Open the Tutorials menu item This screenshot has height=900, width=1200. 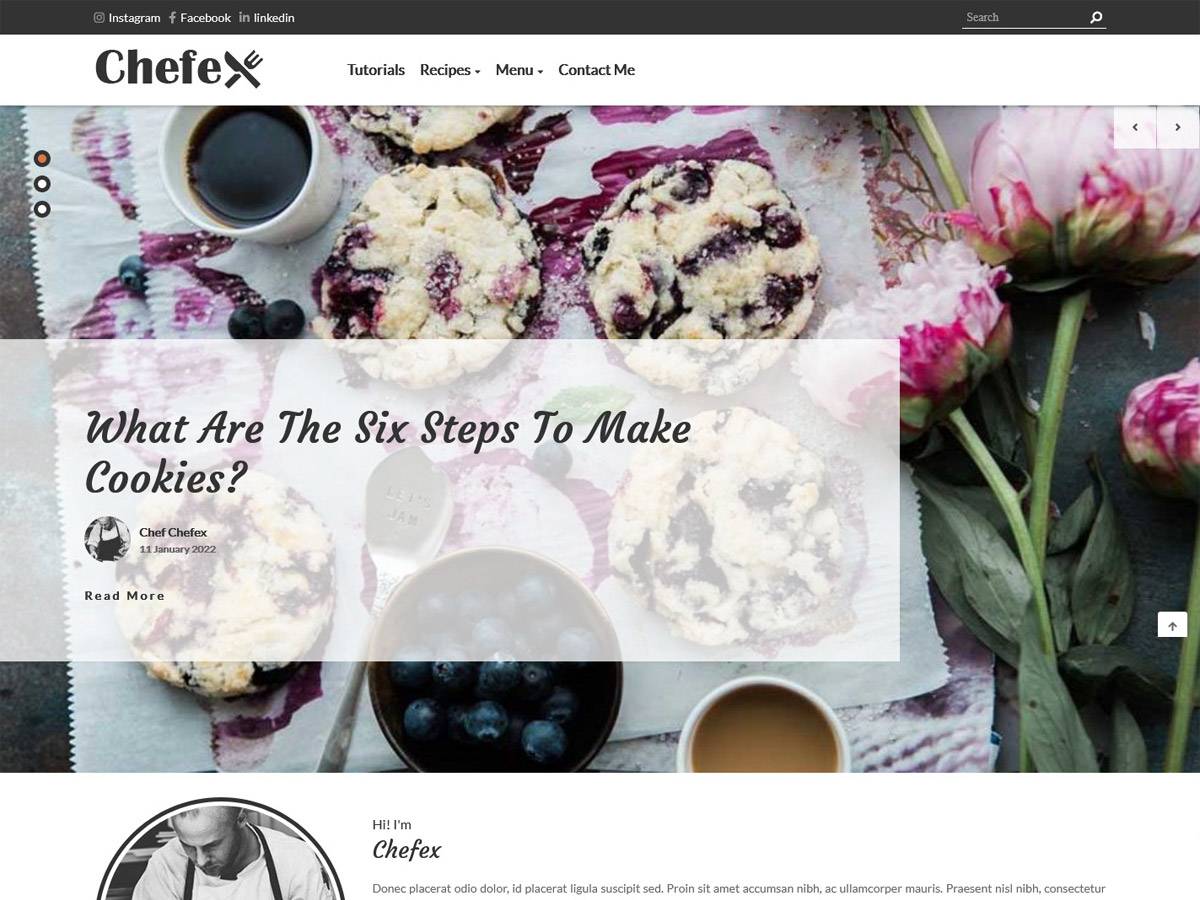(376, 70)
